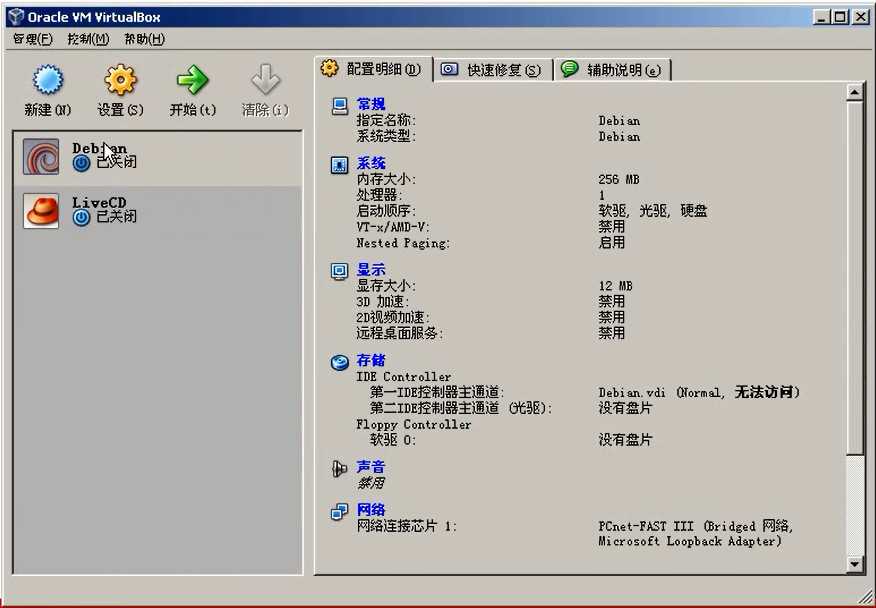Click the 禁用 audio status text
The height and width of the screenshot is (608, 876).
pyautogui.click(x=371, y=483)
